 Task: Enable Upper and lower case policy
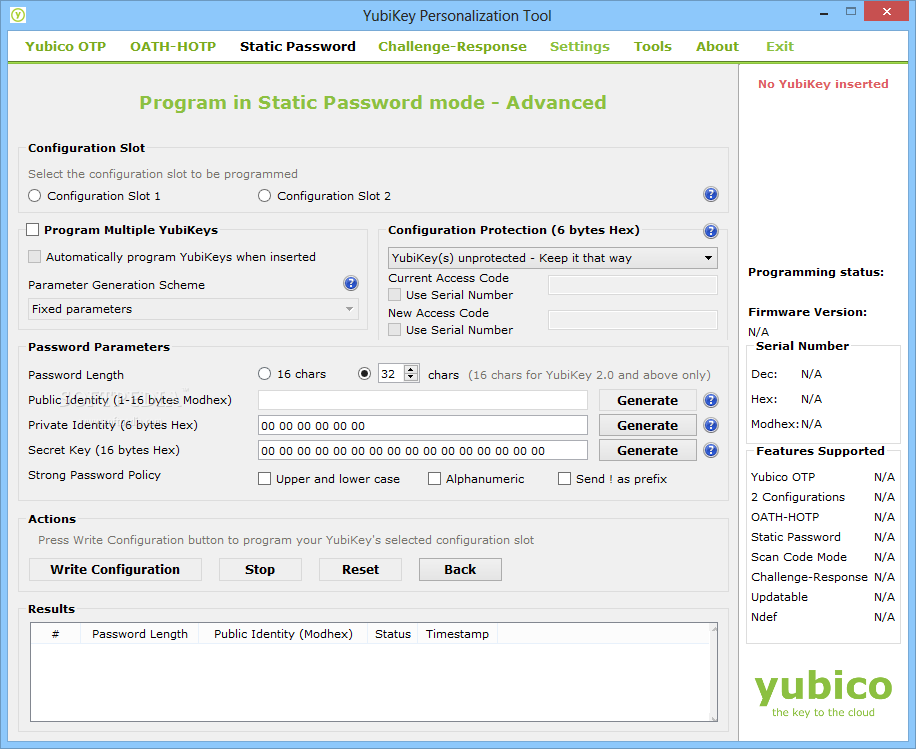pyautogui.click(x=265, y=479)
